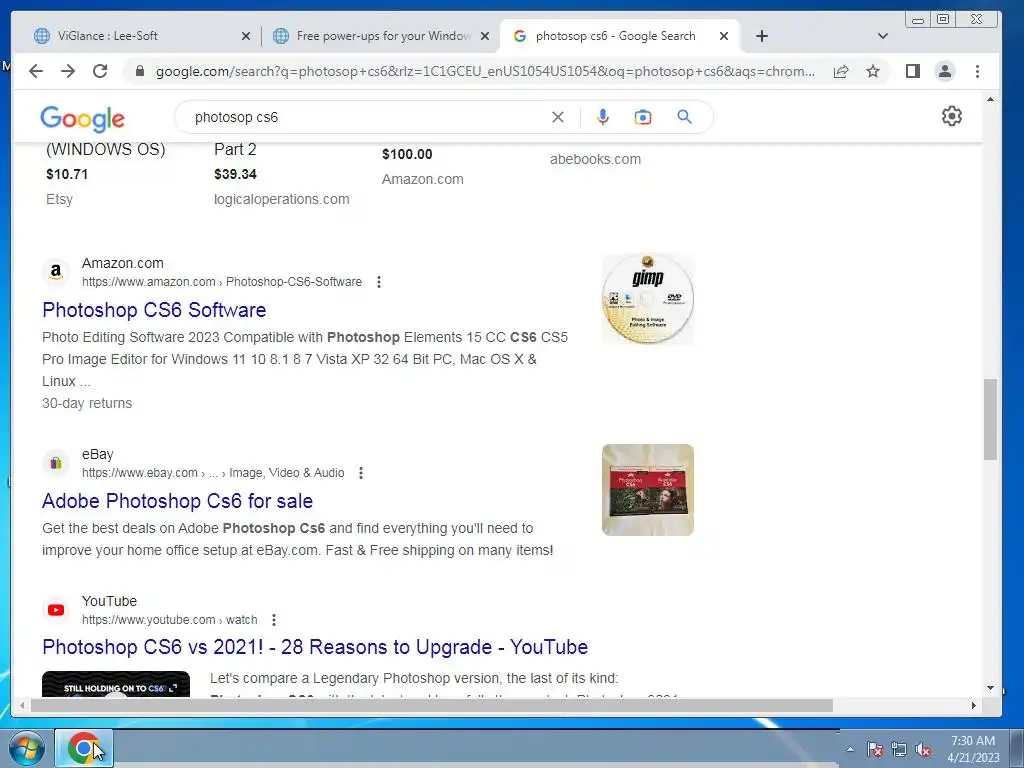
Task: Go forward to the next page
Action: pyautogui.click(x=68, y=71)
